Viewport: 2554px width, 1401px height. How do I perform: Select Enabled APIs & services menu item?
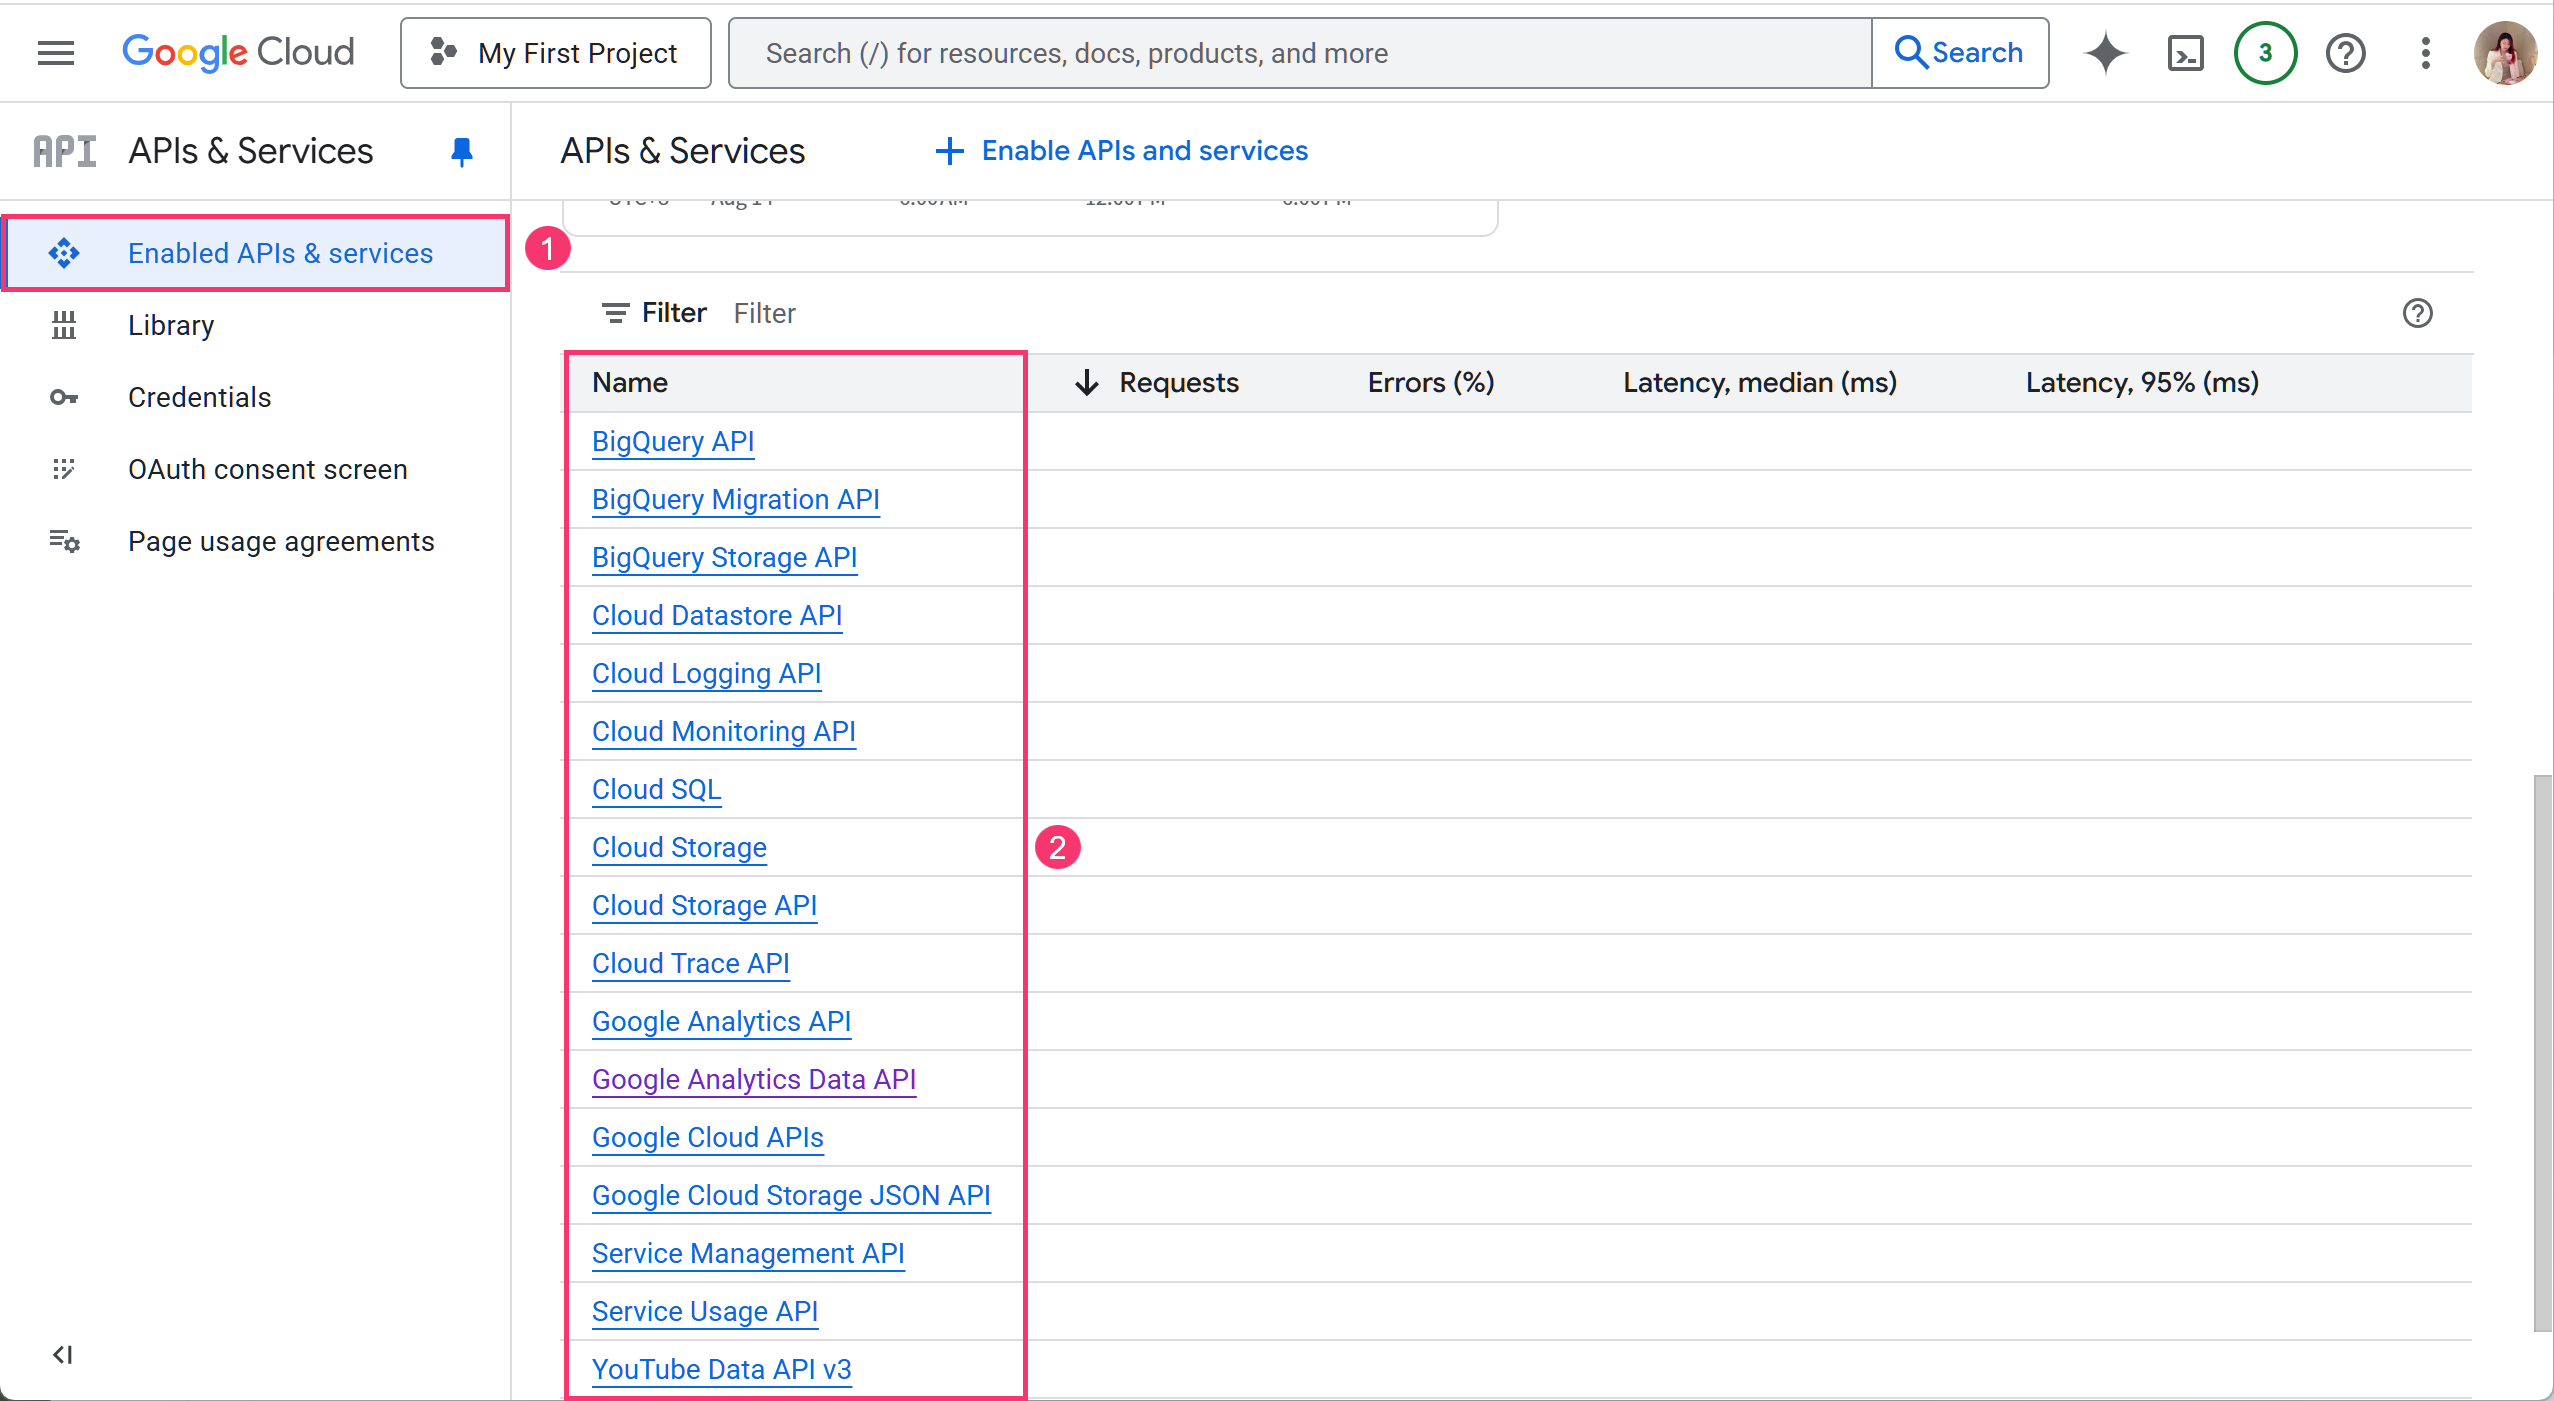tap(256, 253)
